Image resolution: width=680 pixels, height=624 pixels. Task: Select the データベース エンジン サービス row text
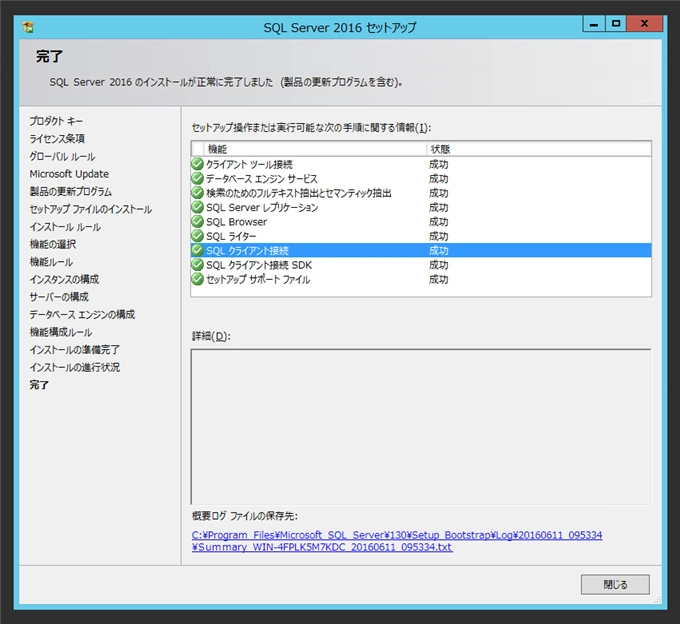(262, 179)
